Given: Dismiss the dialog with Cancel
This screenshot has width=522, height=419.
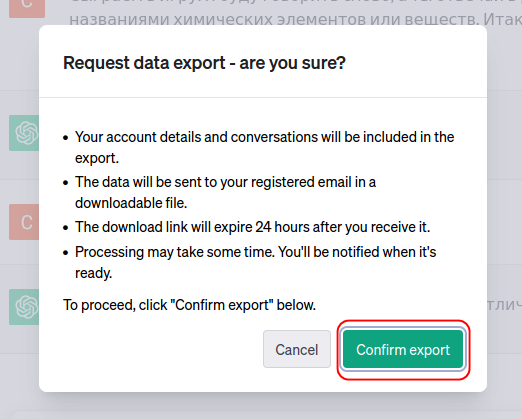Looking at the screenshot, I should coord(297,349).
